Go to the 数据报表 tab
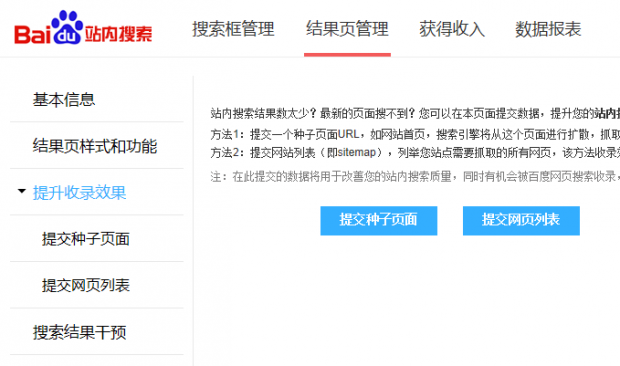620x366 pixels. tap(548, 29)
